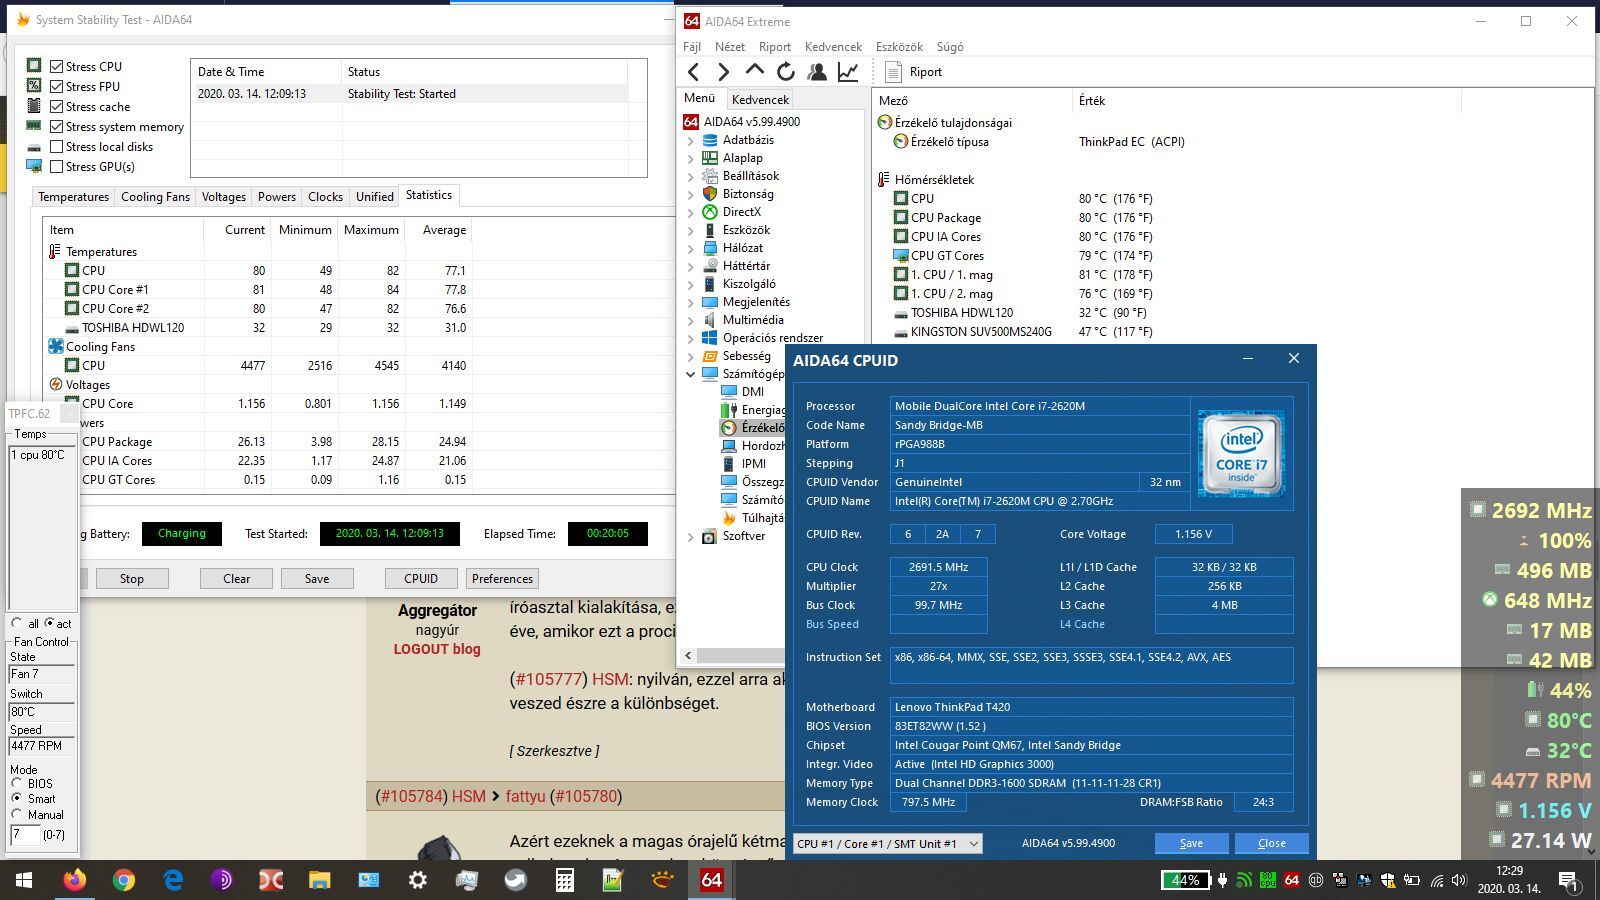Open the Fájl menu
This screenshot has width=1600, height=900.
coord(692,47)
